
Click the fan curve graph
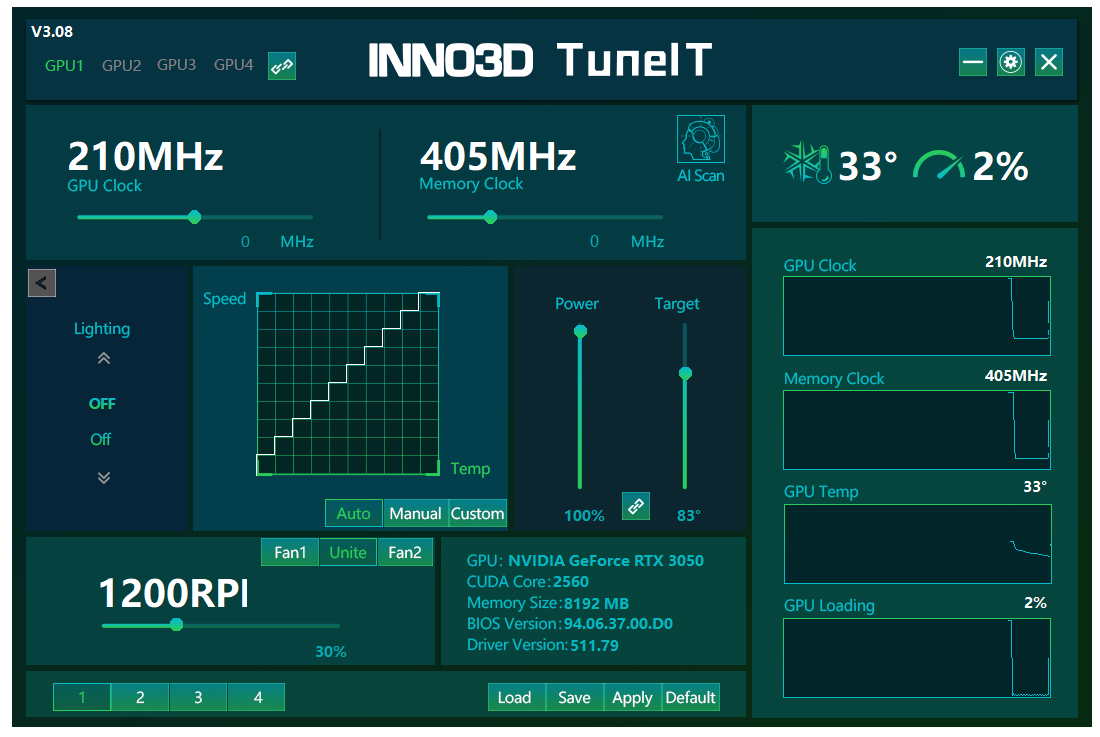point(348,384)
